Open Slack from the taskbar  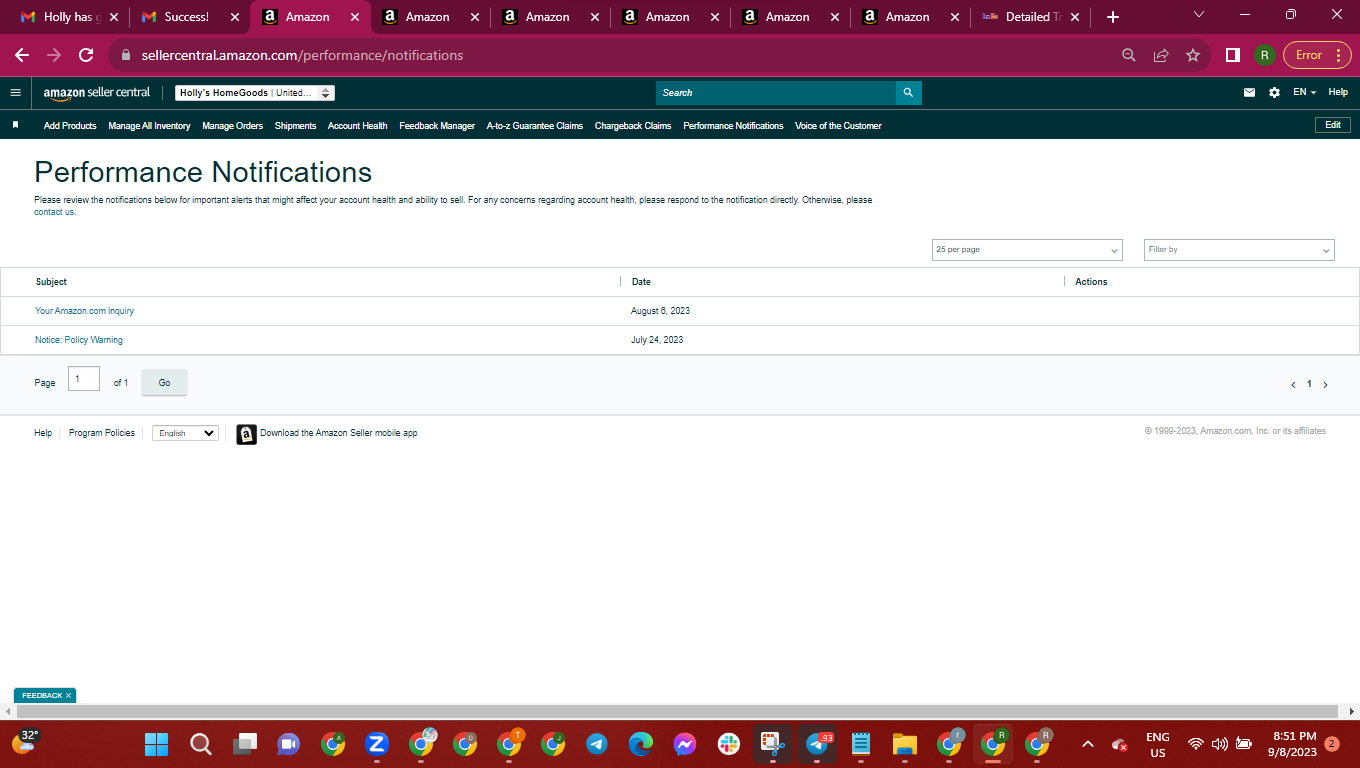[729, 744]
